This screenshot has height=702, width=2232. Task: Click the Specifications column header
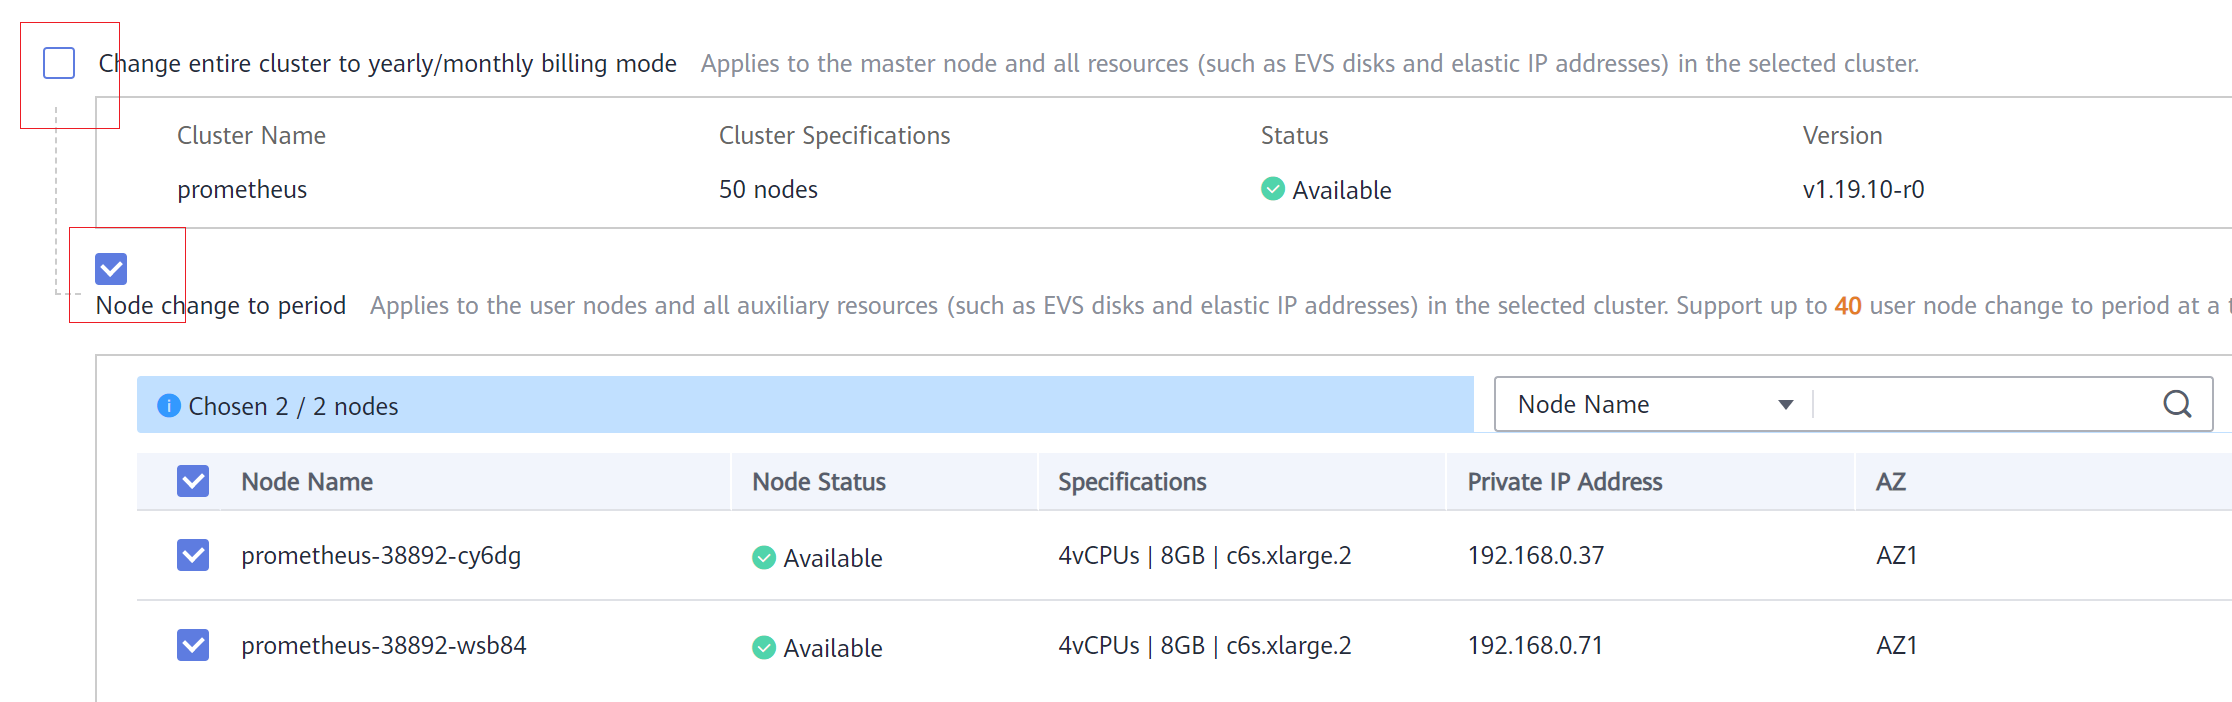(1132, 481)
